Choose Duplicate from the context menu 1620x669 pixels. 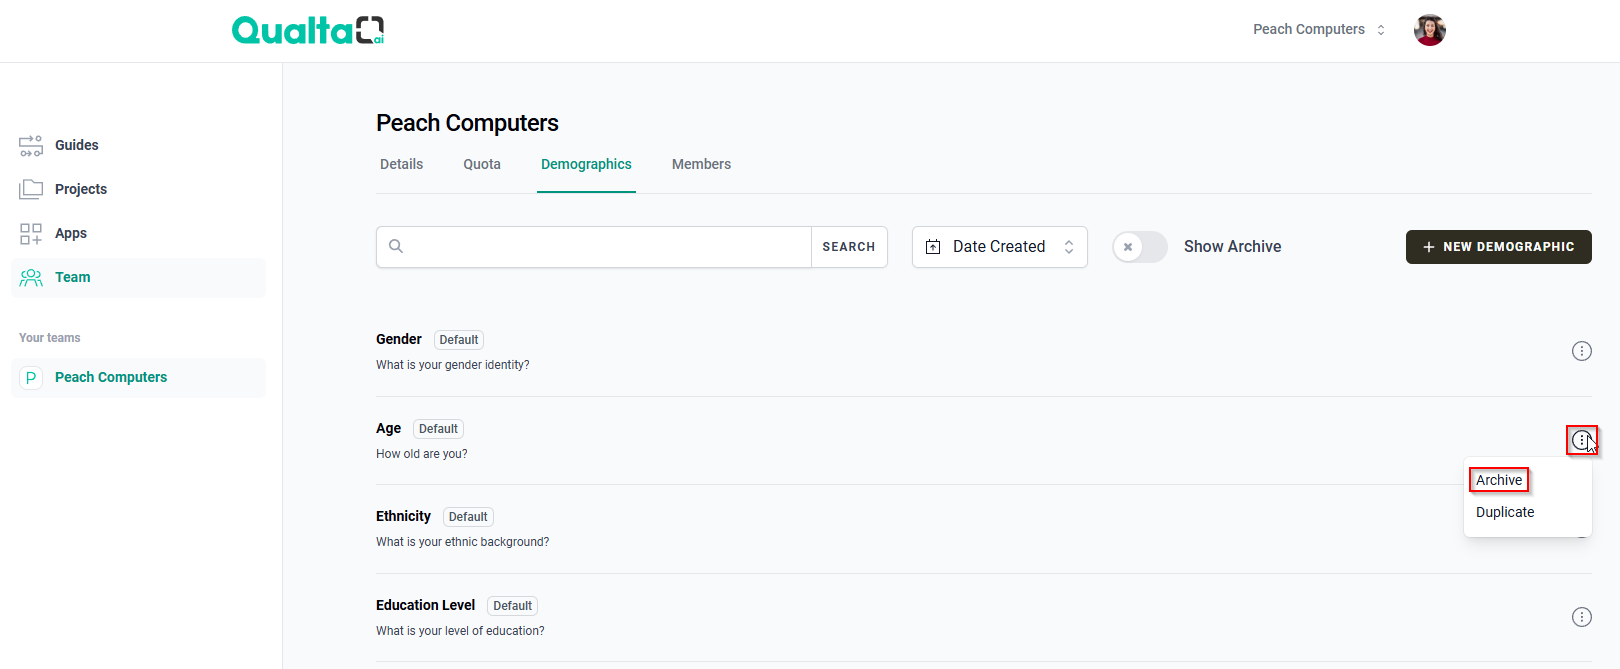[1505, 512]
